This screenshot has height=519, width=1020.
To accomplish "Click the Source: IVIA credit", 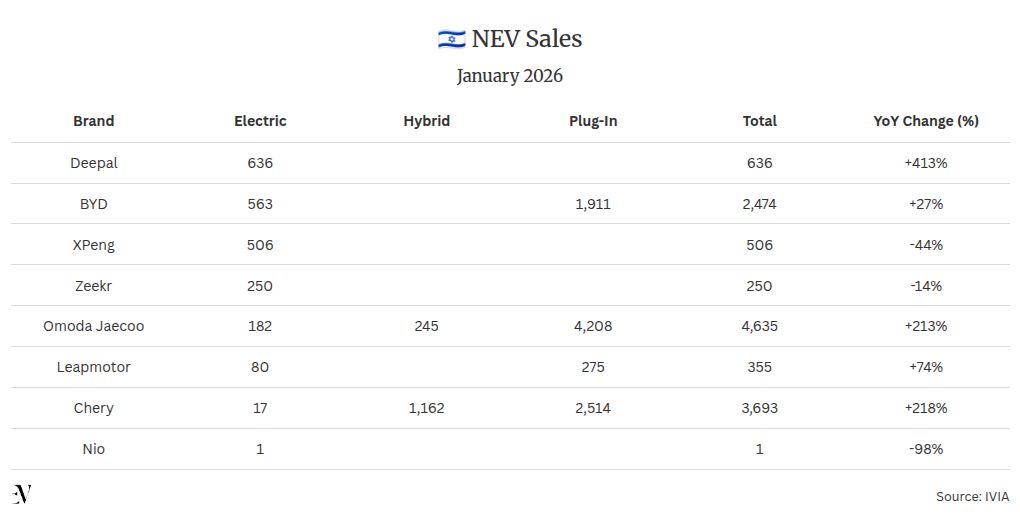I will [973, 497].
